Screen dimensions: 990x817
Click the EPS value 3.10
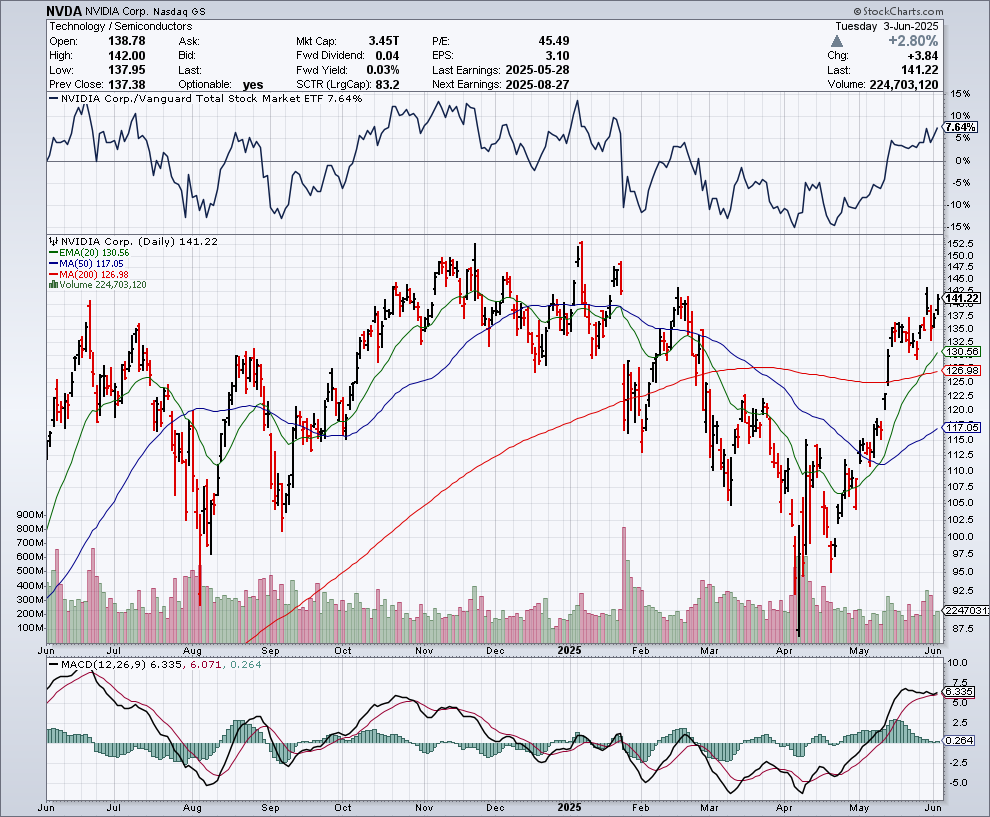click(558, 56)
